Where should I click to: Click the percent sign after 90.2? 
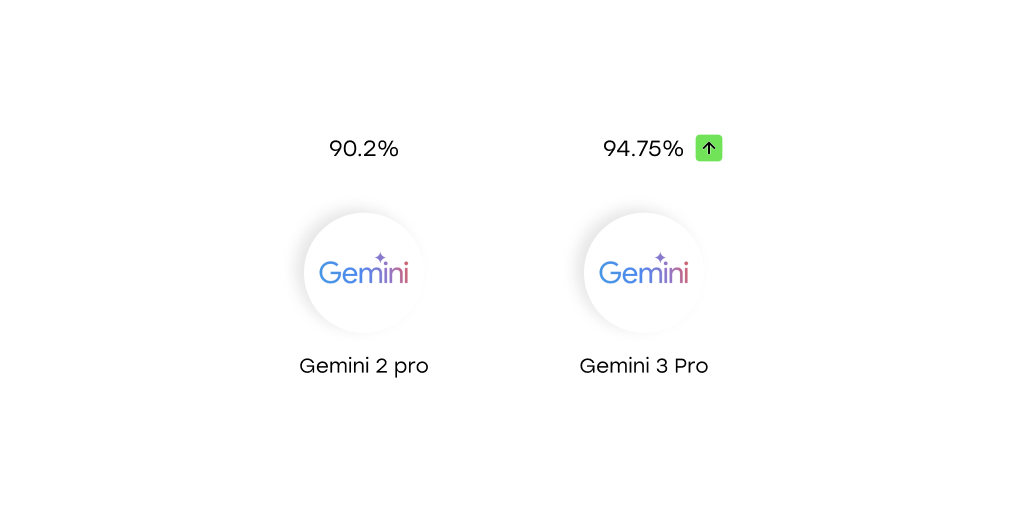pyautogui.click(x=389, y=149)
